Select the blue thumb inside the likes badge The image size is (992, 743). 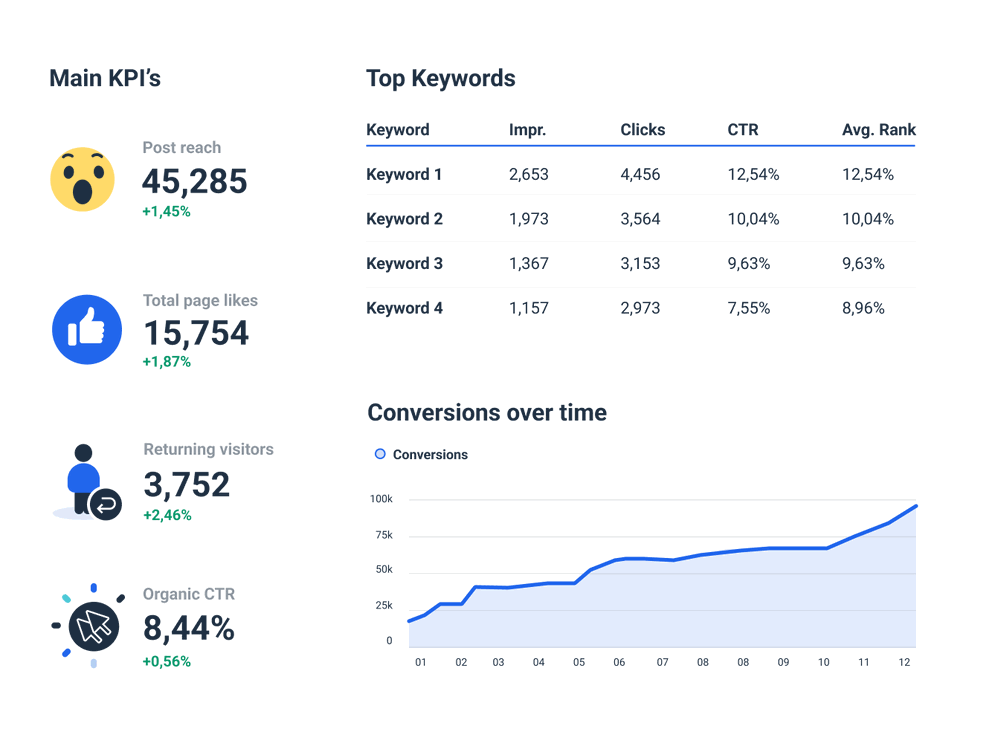(x=86, y=328)
